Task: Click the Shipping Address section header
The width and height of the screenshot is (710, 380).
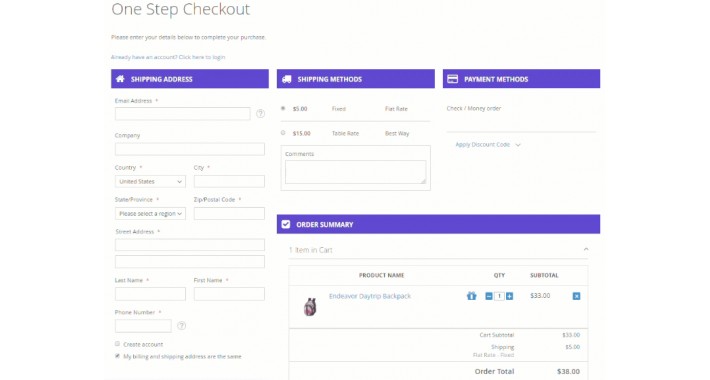Action: [x=190, y=79]
